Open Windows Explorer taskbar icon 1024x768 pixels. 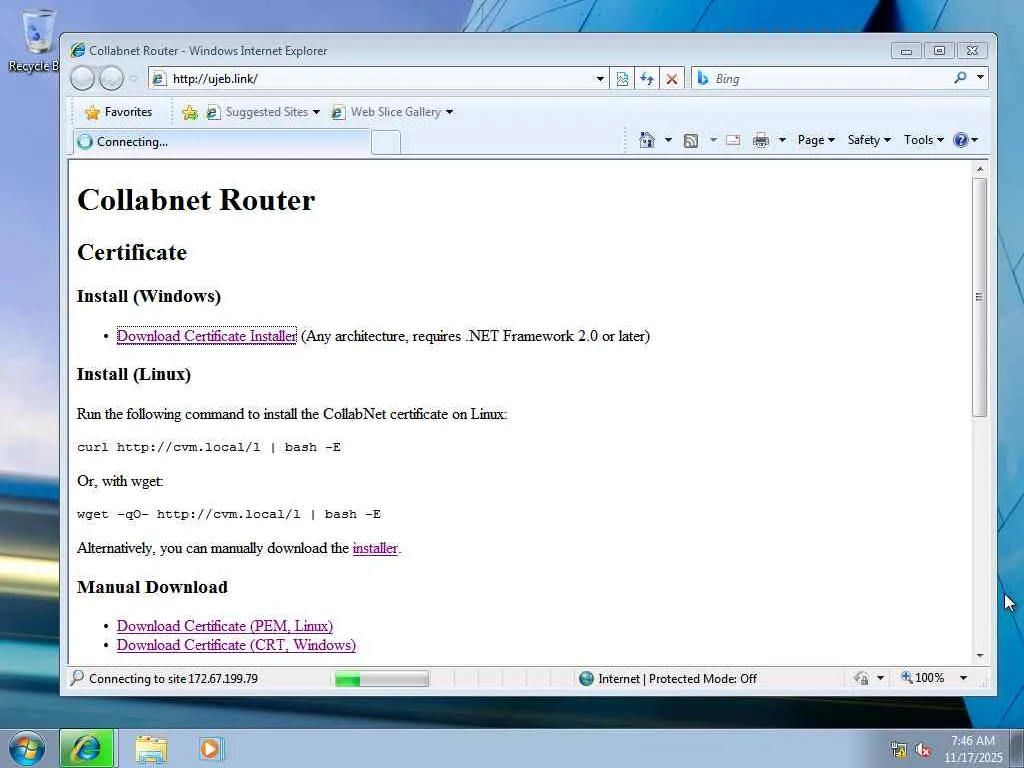tap(151, 749)
